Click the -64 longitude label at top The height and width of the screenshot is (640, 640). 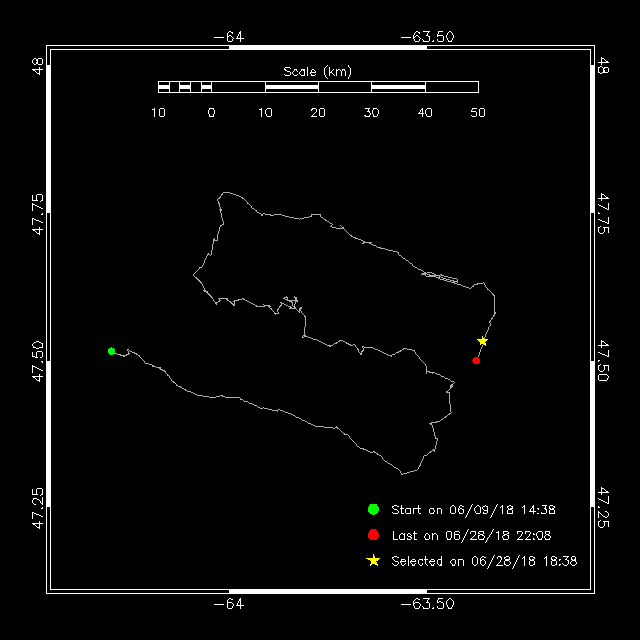click(229, 37)
